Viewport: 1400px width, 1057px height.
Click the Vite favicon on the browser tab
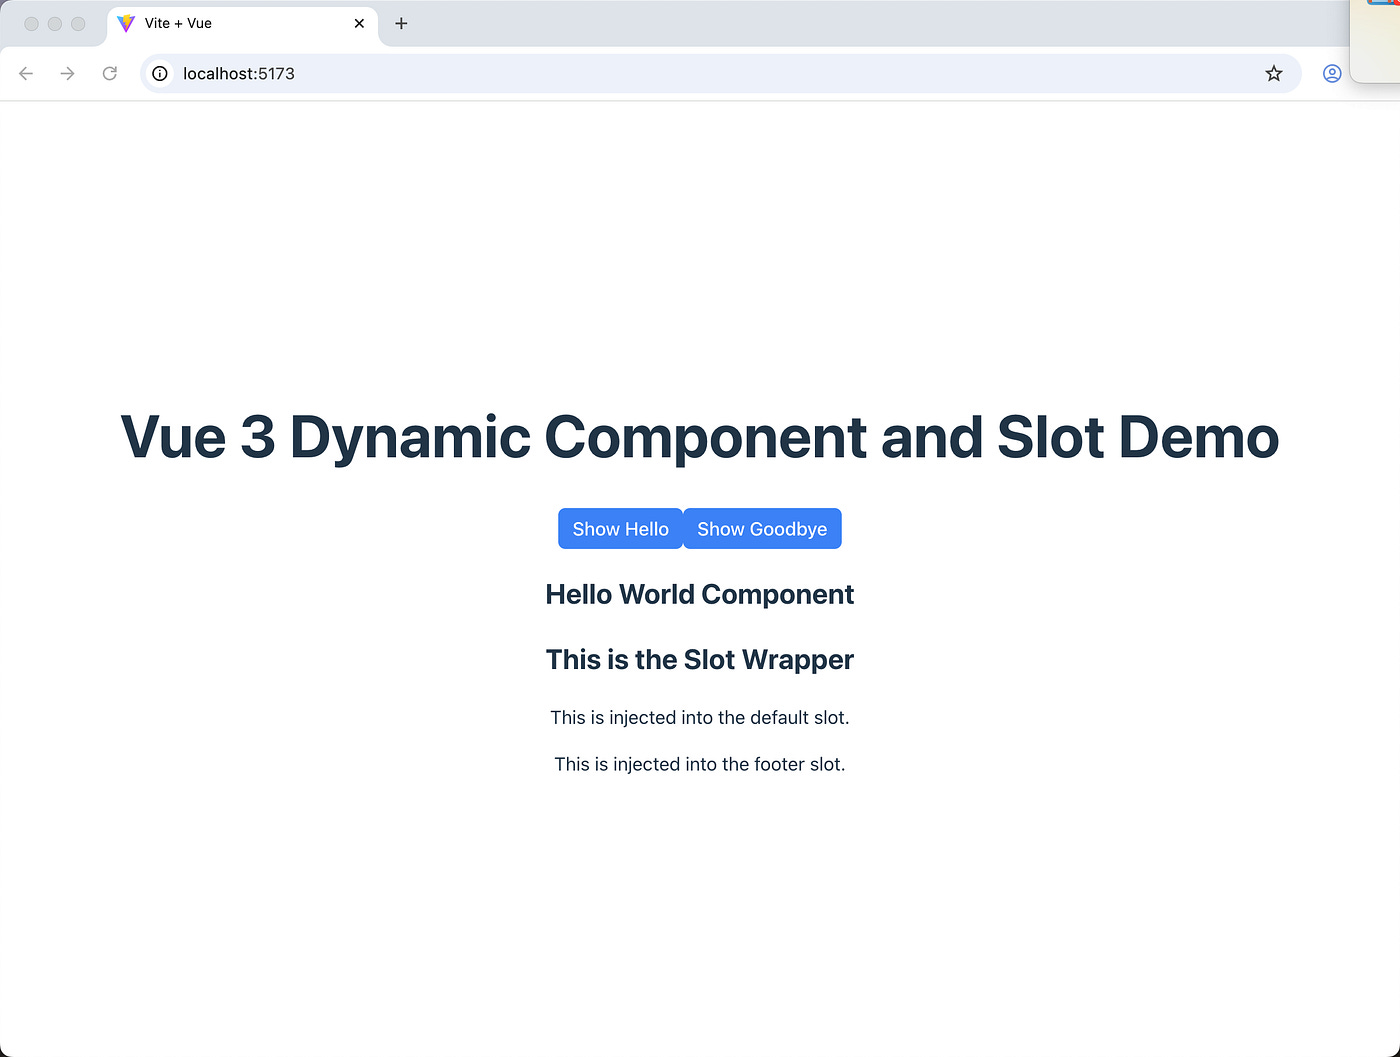click(126, 23)
